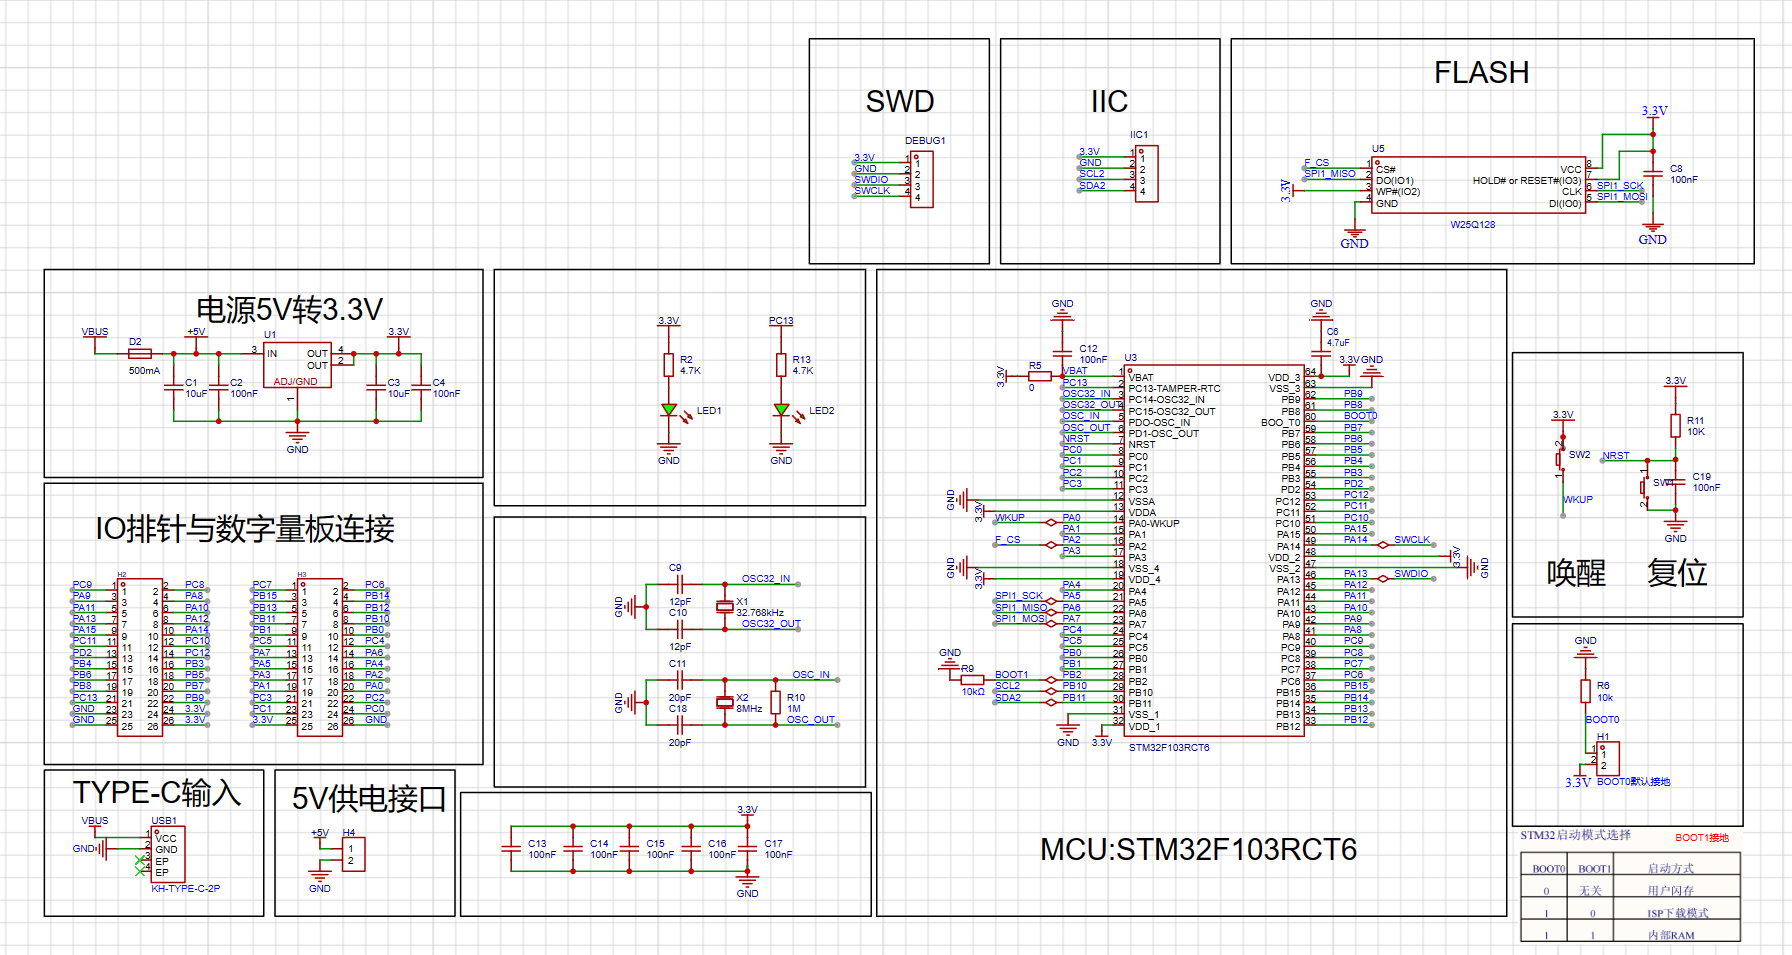Click the 32.768kHz crystal X1
The height and width of the screenshot is (955, 1792).
coord(724,607)
